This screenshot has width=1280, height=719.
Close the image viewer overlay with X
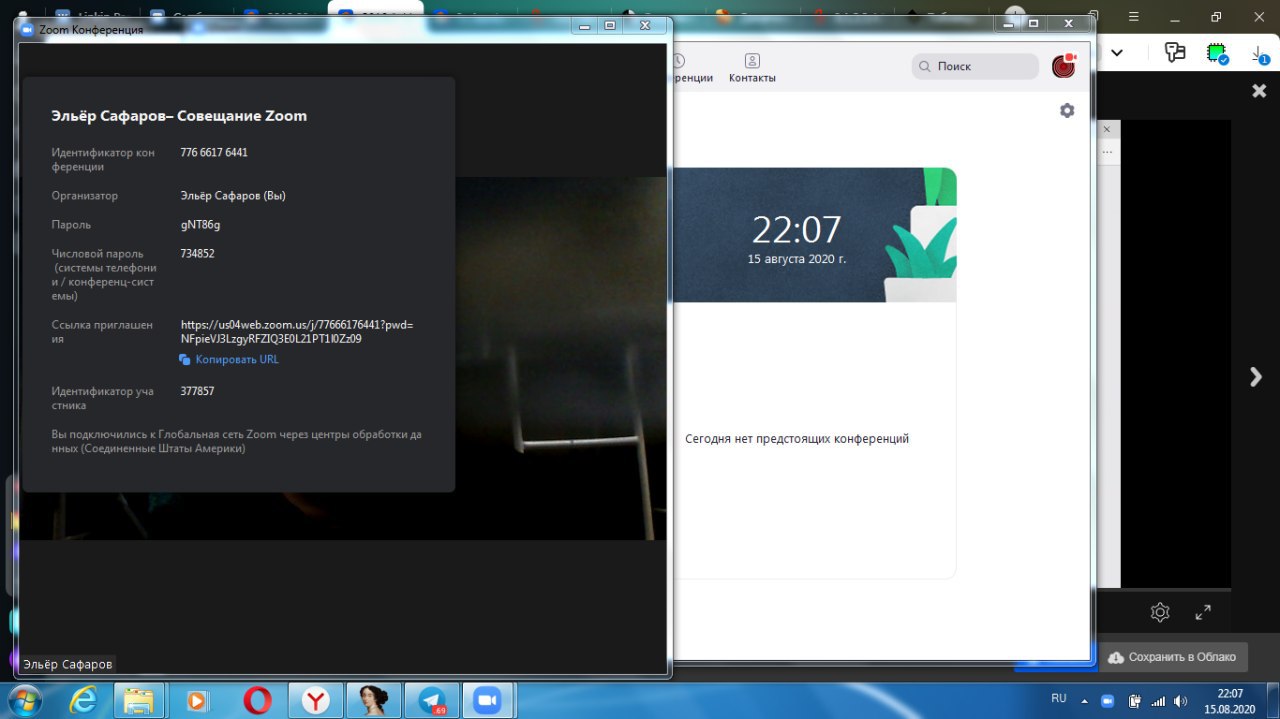pyautogui.click(x=1259, y=91)
